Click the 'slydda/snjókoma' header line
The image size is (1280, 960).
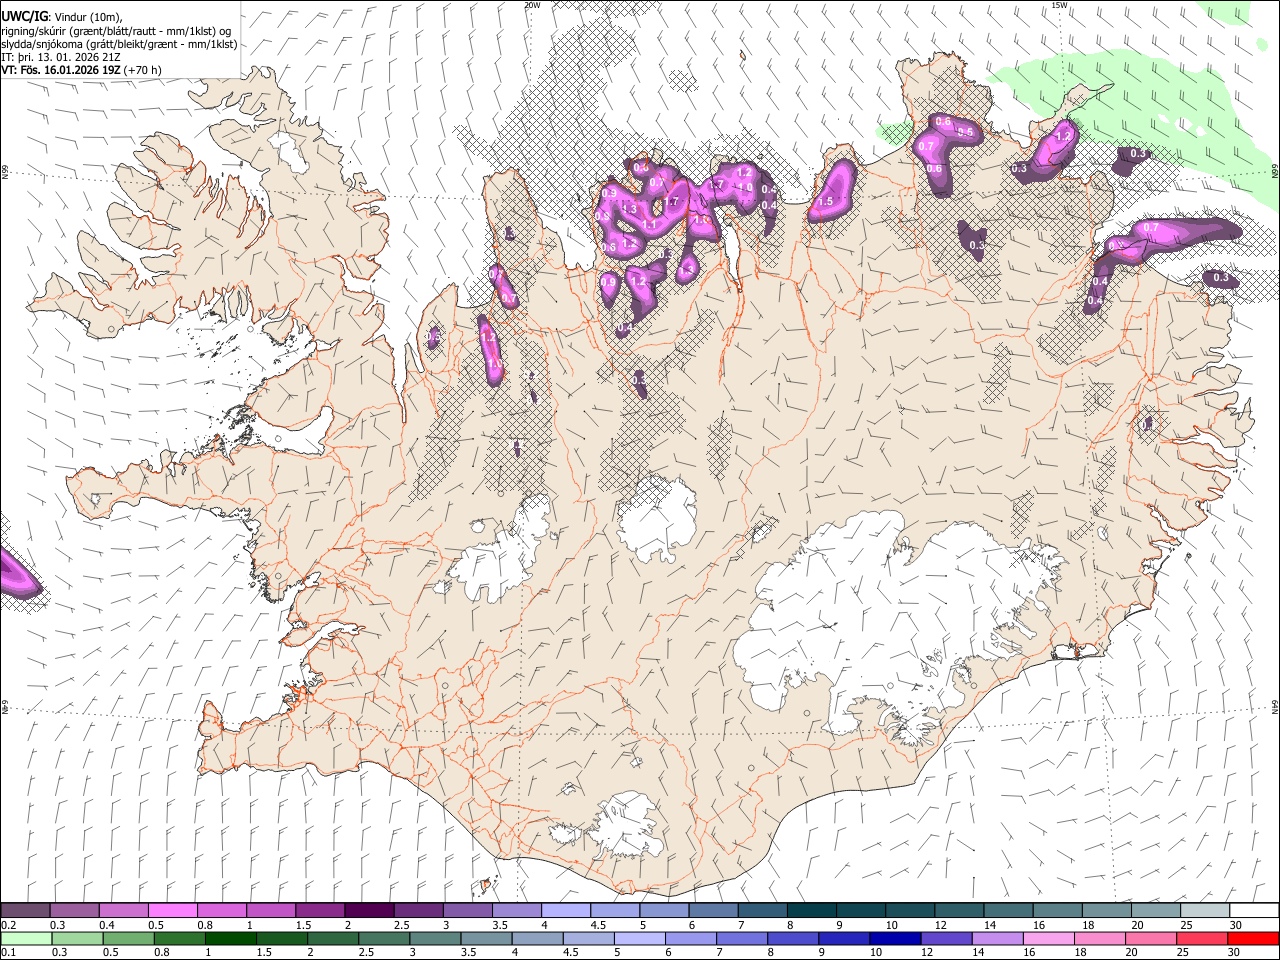click(119, 44)
